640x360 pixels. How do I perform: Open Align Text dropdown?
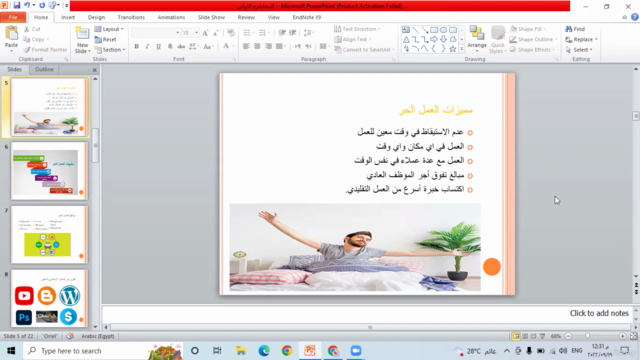353,39
